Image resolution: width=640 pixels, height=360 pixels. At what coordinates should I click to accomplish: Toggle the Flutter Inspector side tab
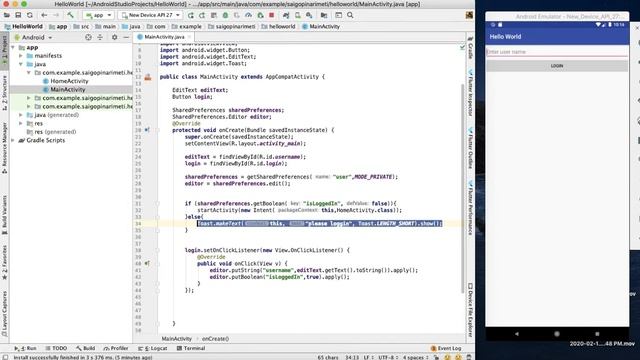470,93
